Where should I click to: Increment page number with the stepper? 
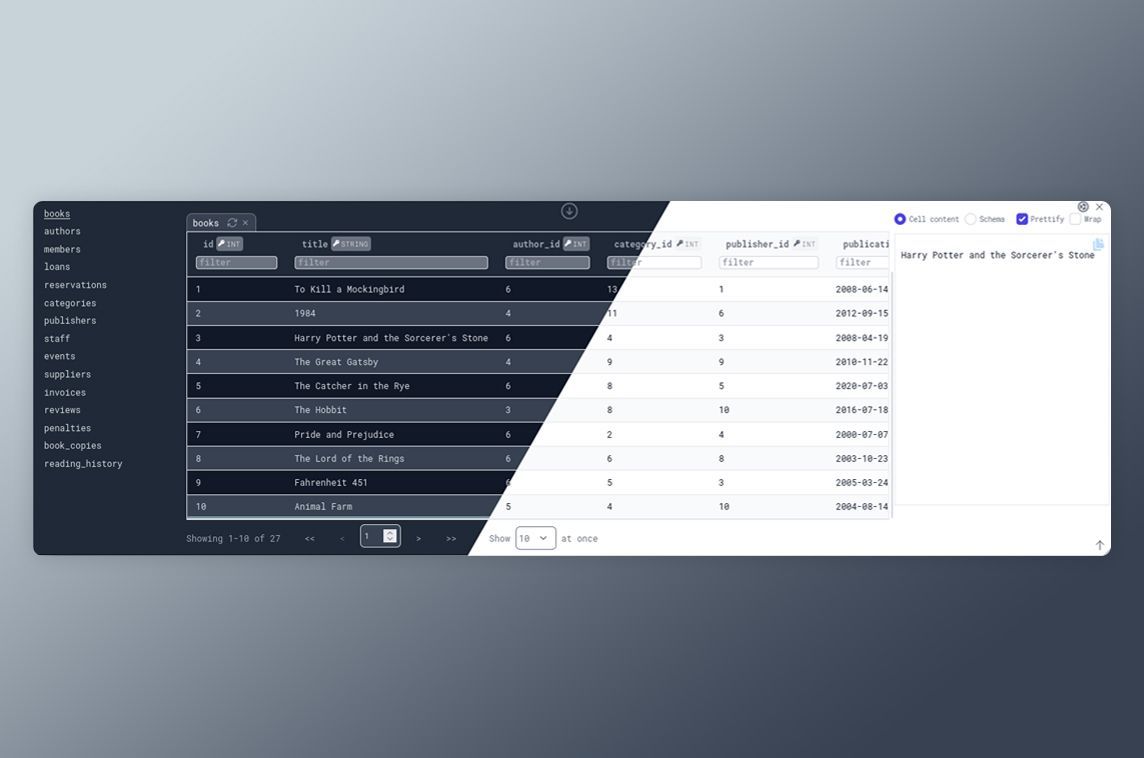click(x=389, y=532)
